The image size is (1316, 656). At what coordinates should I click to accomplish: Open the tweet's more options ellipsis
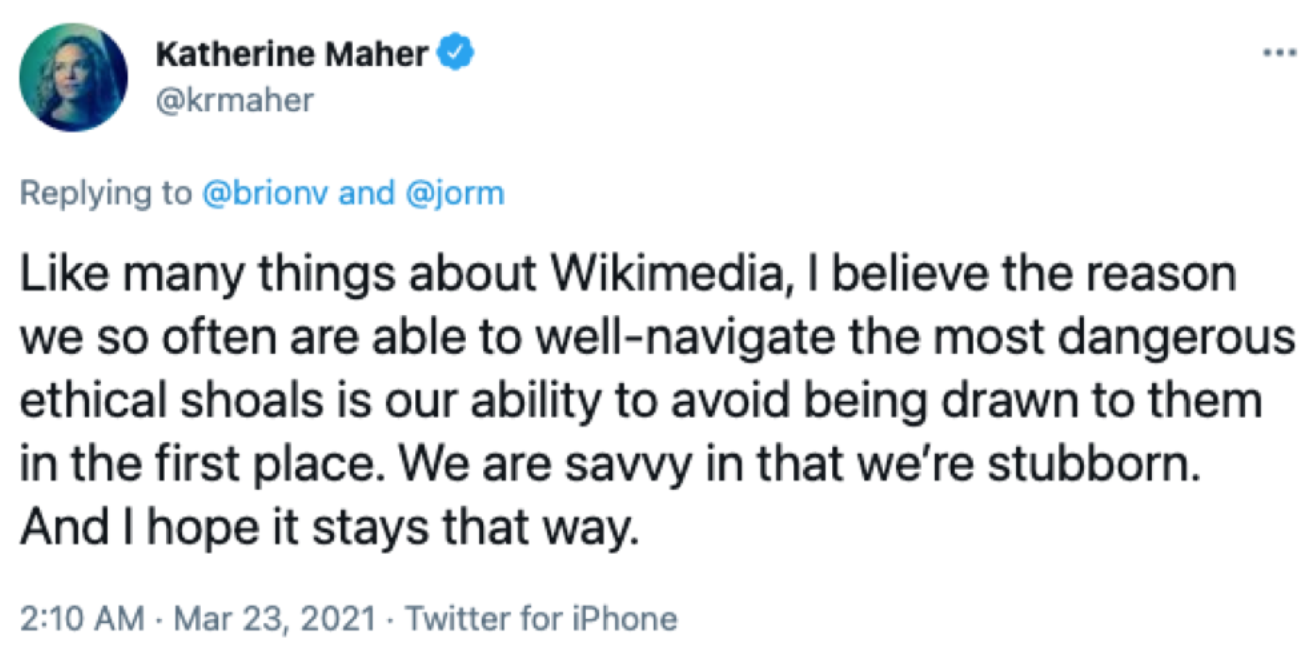[1279, 52]
